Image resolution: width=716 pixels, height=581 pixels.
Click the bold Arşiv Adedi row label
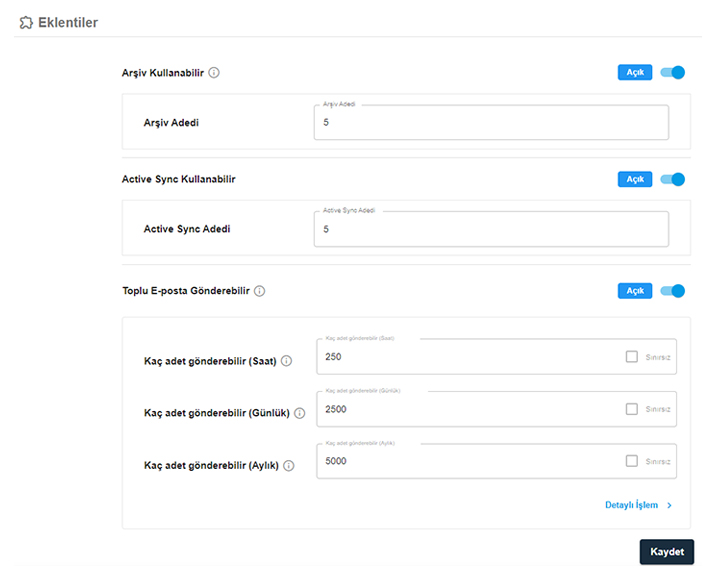[x=171, y=122]
